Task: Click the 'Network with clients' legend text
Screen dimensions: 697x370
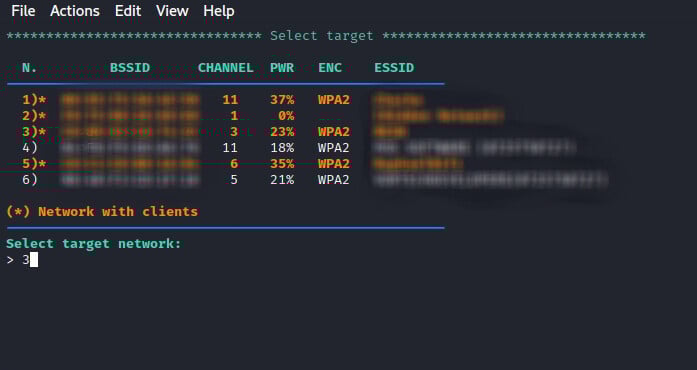Action: [118, 211]
